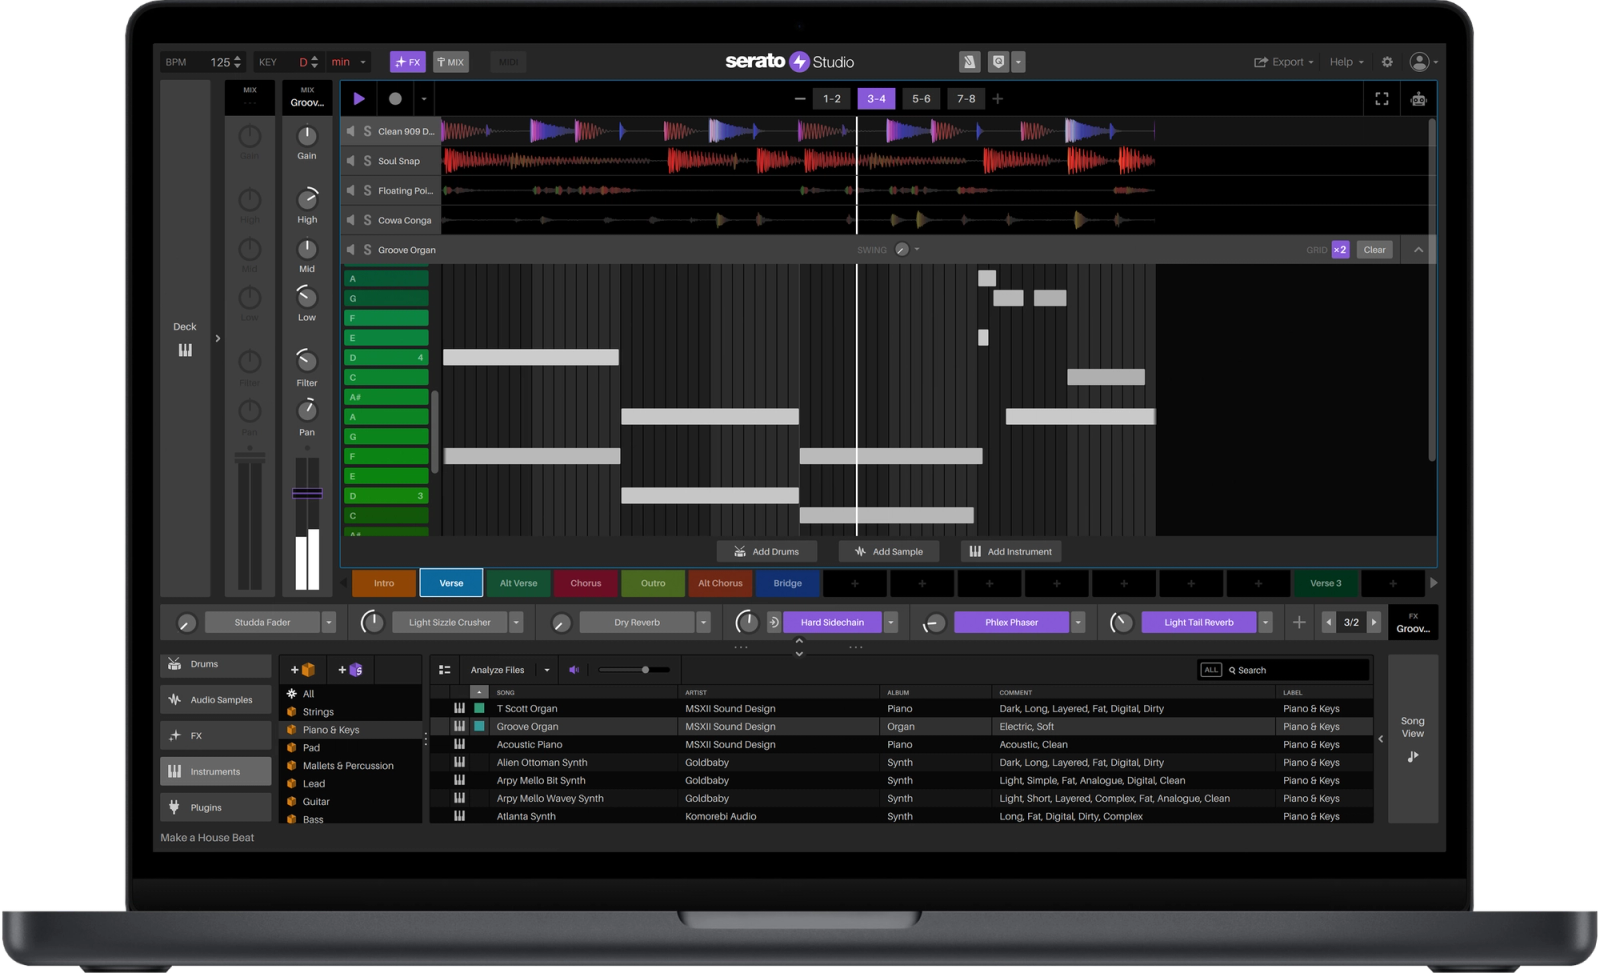Select the Instruments panel in the sidebar
1600x973 pixels.
(215, 770)
